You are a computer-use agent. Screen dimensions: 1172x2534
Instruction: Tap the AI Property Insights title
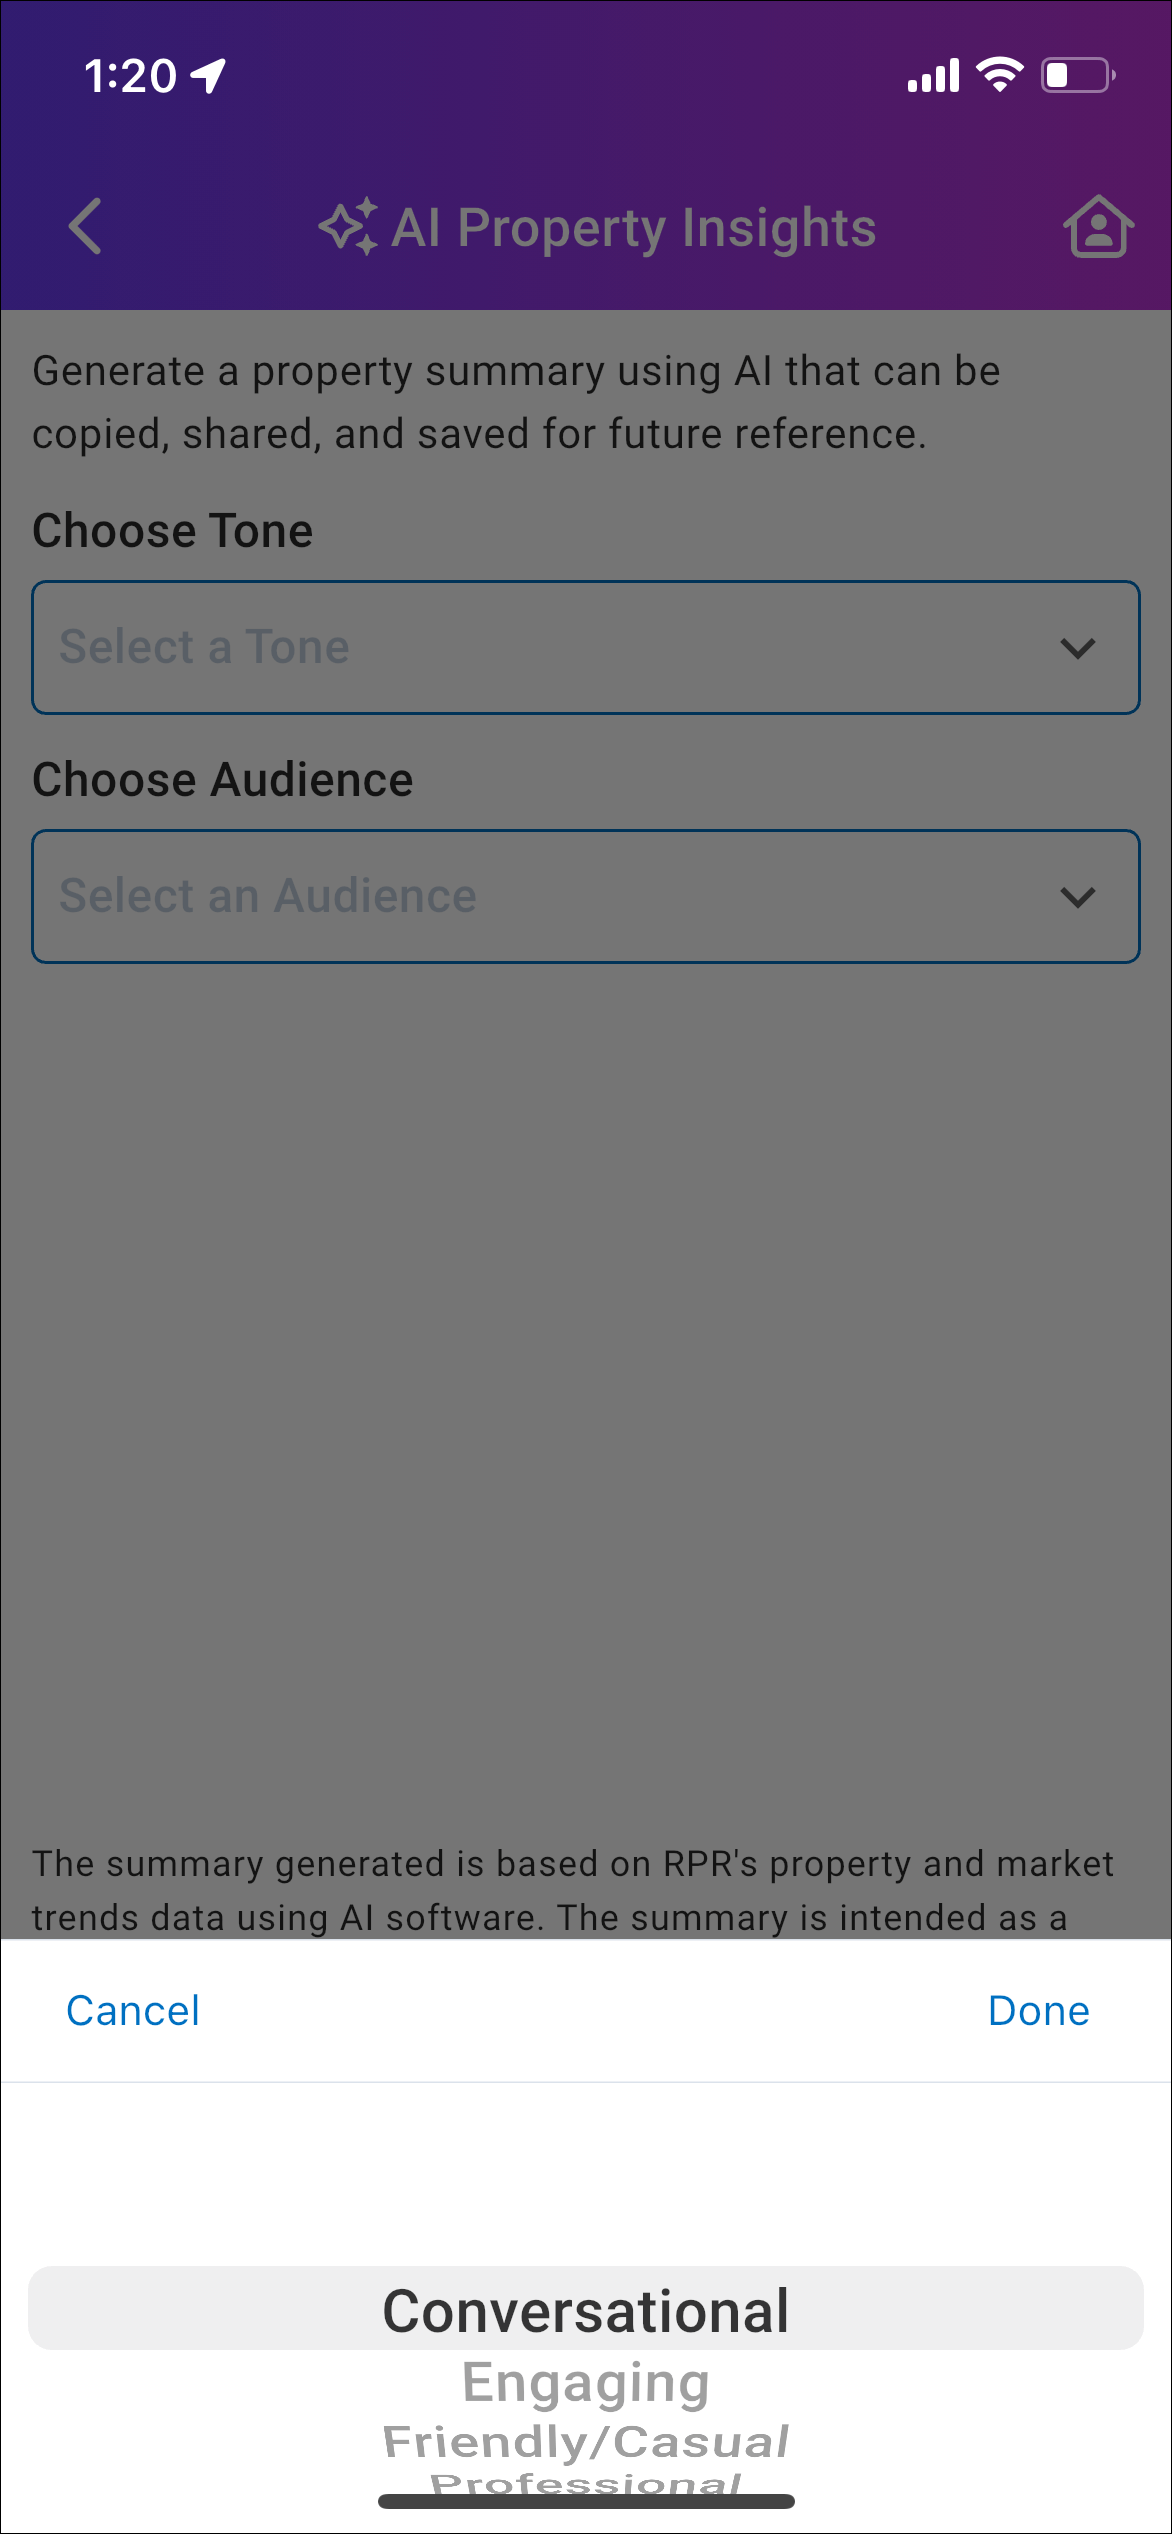(x=634, y=227)
